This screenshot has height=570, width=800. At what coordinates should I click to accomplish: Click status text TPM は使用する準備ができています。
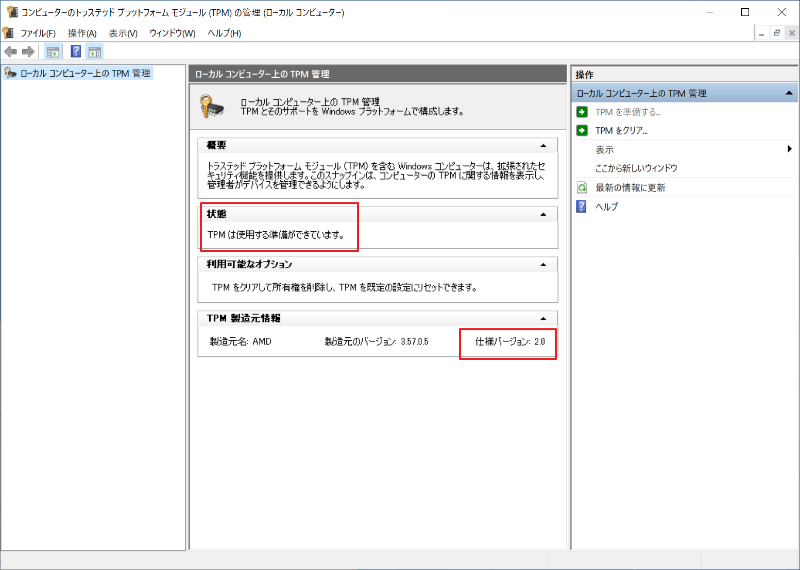click(276, 235)
